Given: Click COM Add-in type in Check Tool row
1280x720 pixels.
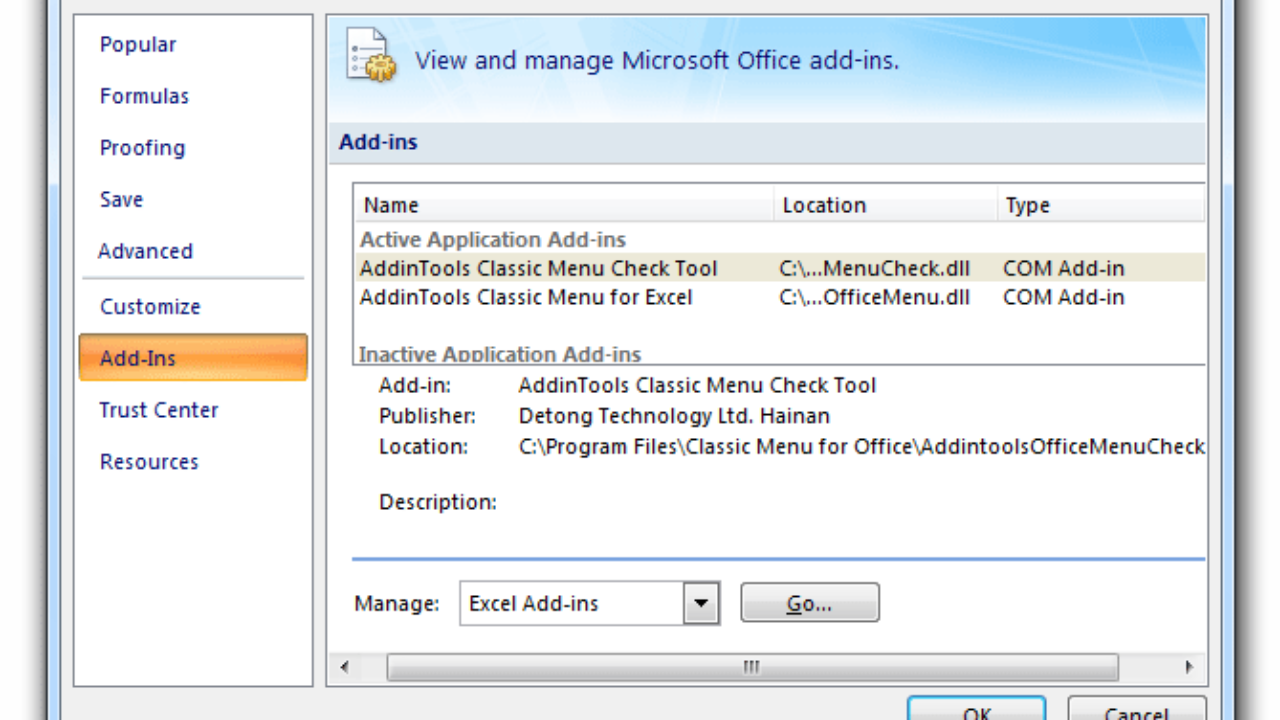Looking at the screenshot, I should (x=1064, y=268).
